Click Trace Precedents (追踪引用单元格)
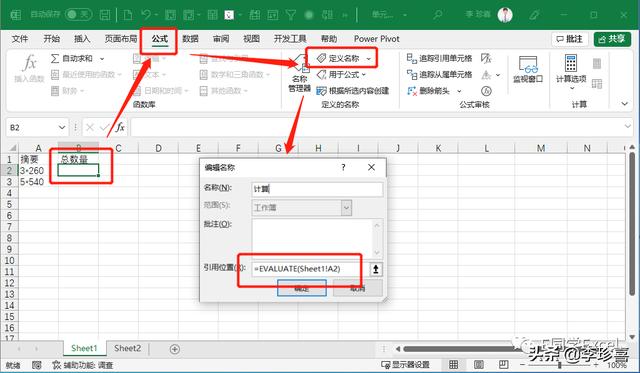Viewport: 640px width, 373px height. (439, 59)
